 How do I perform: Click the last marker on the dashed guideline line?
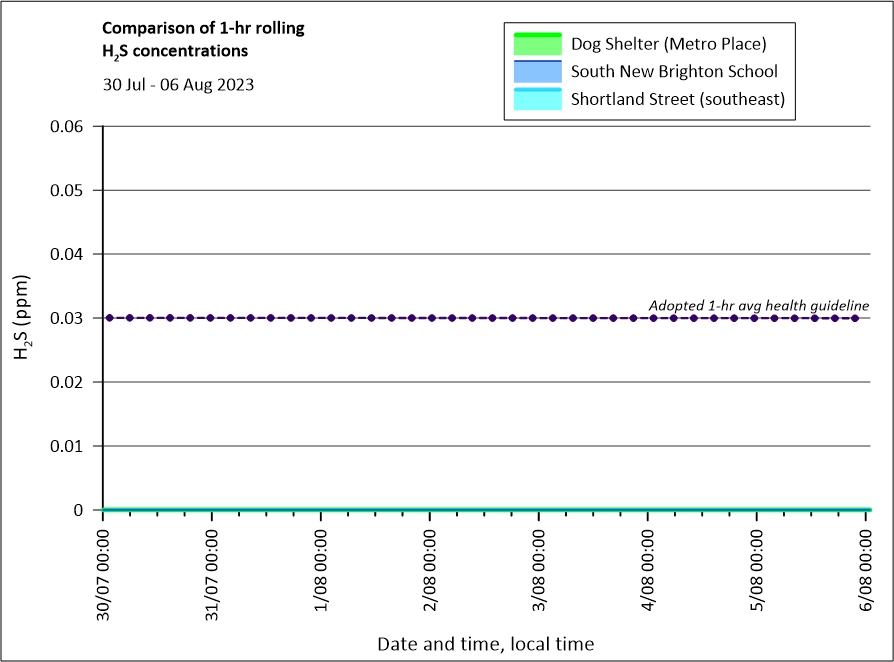click(855, 318)
